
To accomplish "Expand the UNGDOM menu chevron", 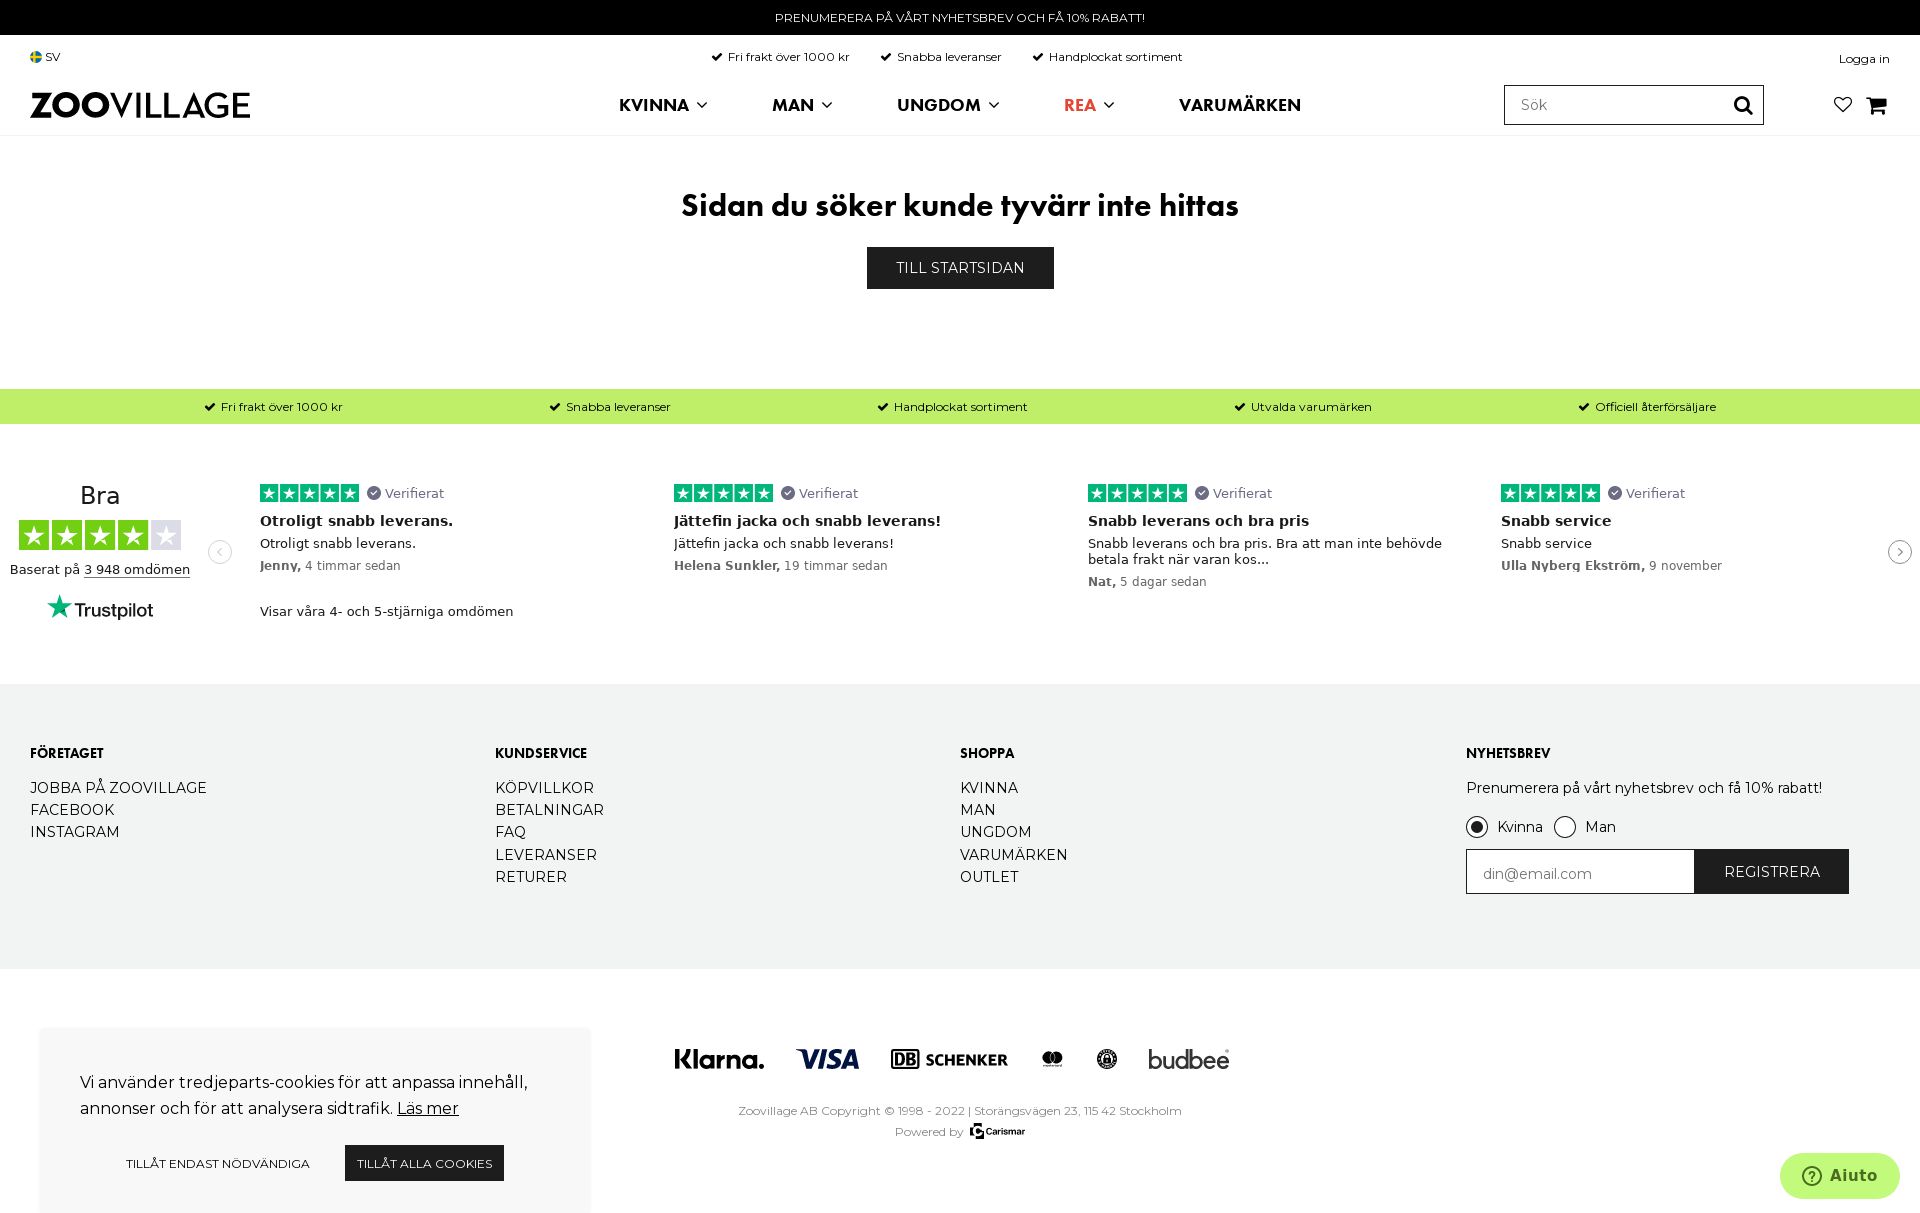I will pyautogui.click(x=994, y=105).
